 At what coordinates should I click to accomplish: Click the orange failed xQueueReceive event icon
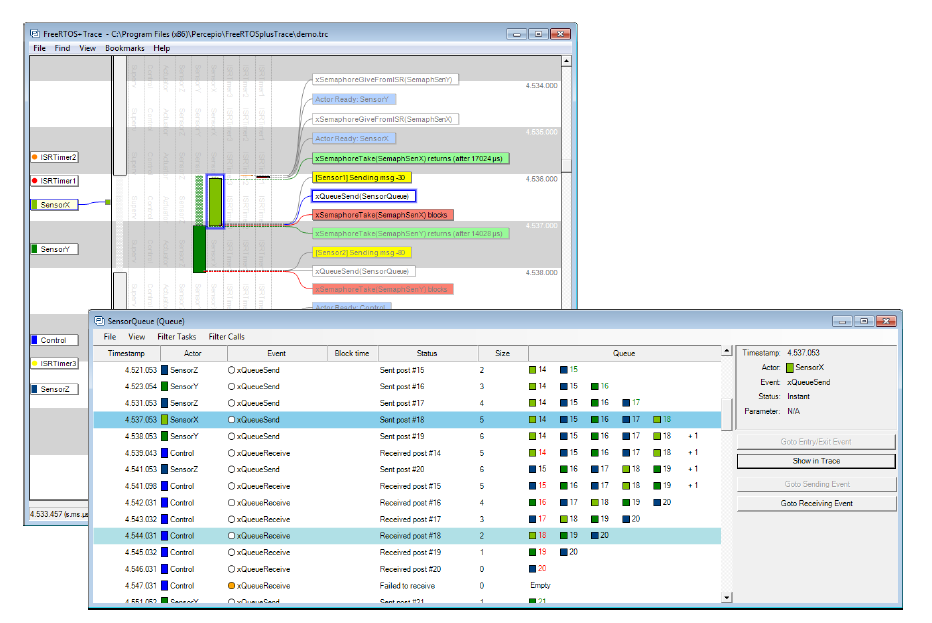coord(231,586)
